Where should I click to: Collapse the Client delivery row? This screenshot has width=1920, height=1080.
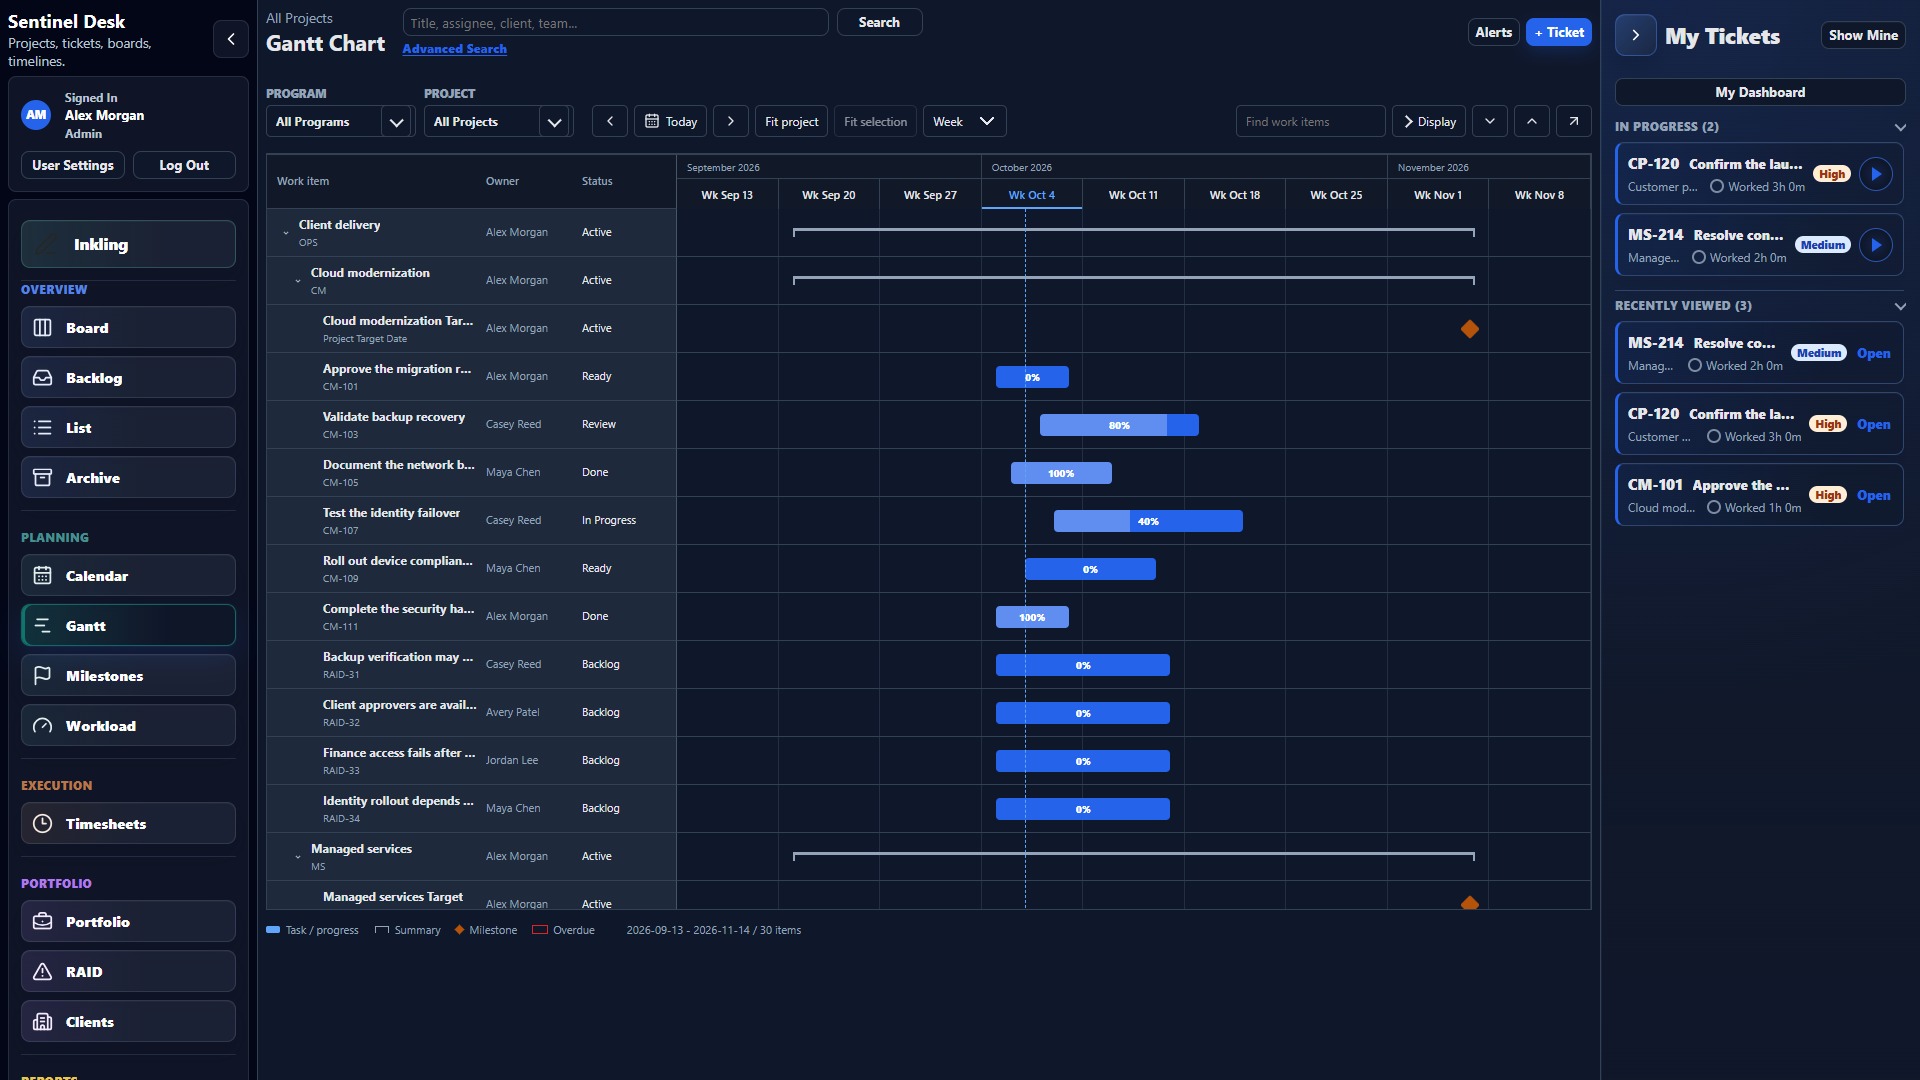pyautogui.click(x=286, y=233)
